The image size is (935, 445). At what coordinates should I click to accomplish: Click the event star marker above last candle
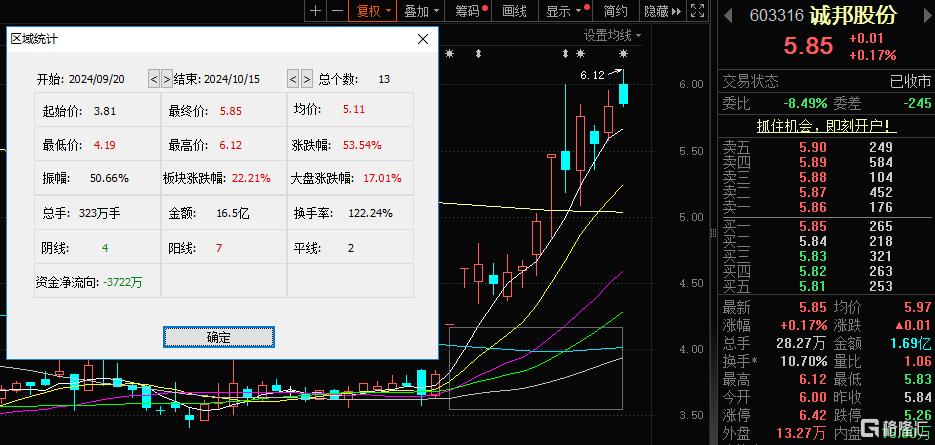click(x=624, y=54)
